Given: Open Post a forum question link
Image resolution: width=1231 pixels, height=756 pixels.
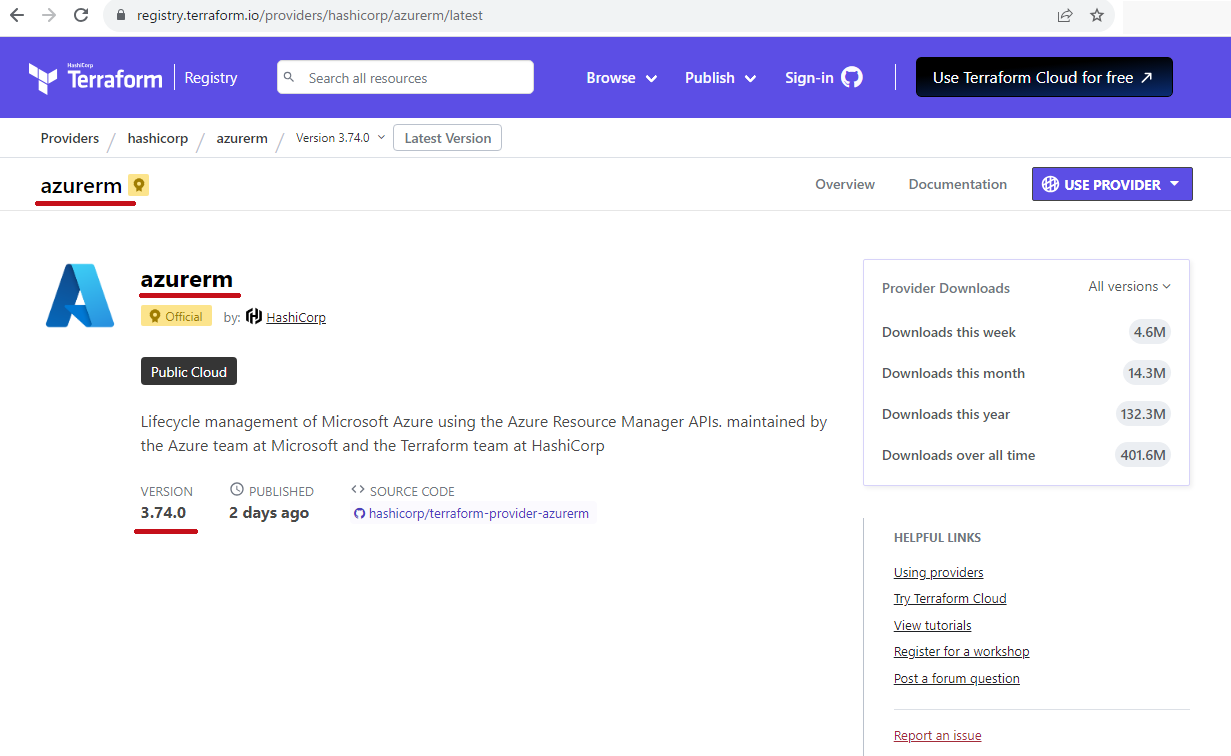Looking at the screenshot, I should click(x=957, y=679).
